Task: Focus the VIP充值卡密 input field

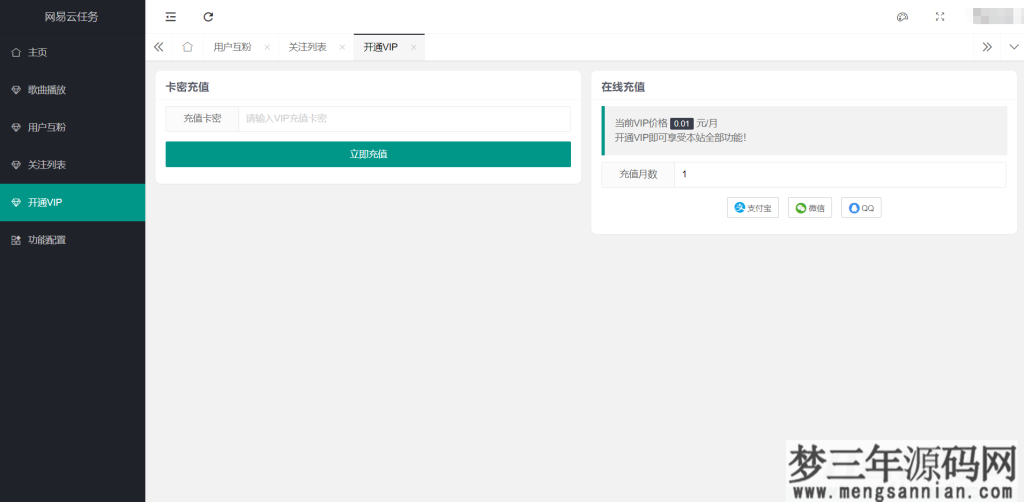Action: click(404, 119)
